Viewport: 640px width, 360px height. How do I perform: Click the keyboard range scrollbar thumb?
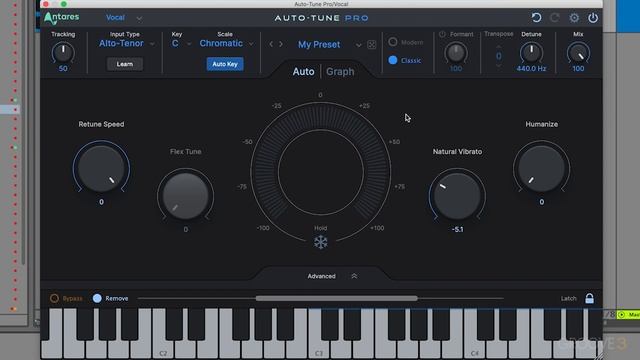337,298
